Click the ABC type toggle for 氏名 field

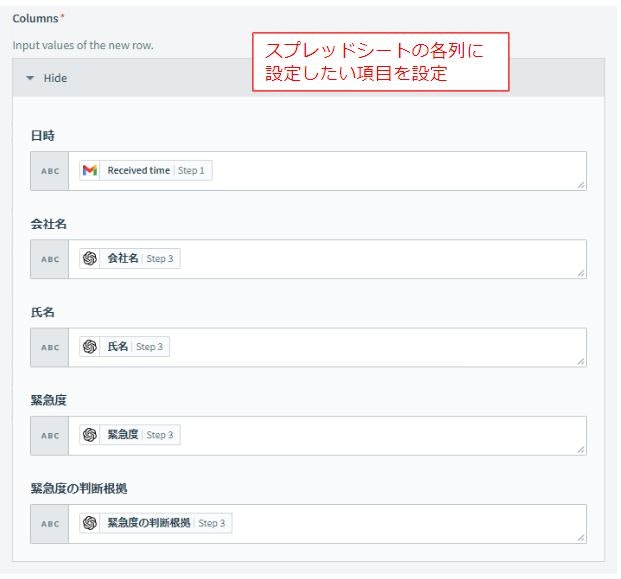tap(50, 347)
